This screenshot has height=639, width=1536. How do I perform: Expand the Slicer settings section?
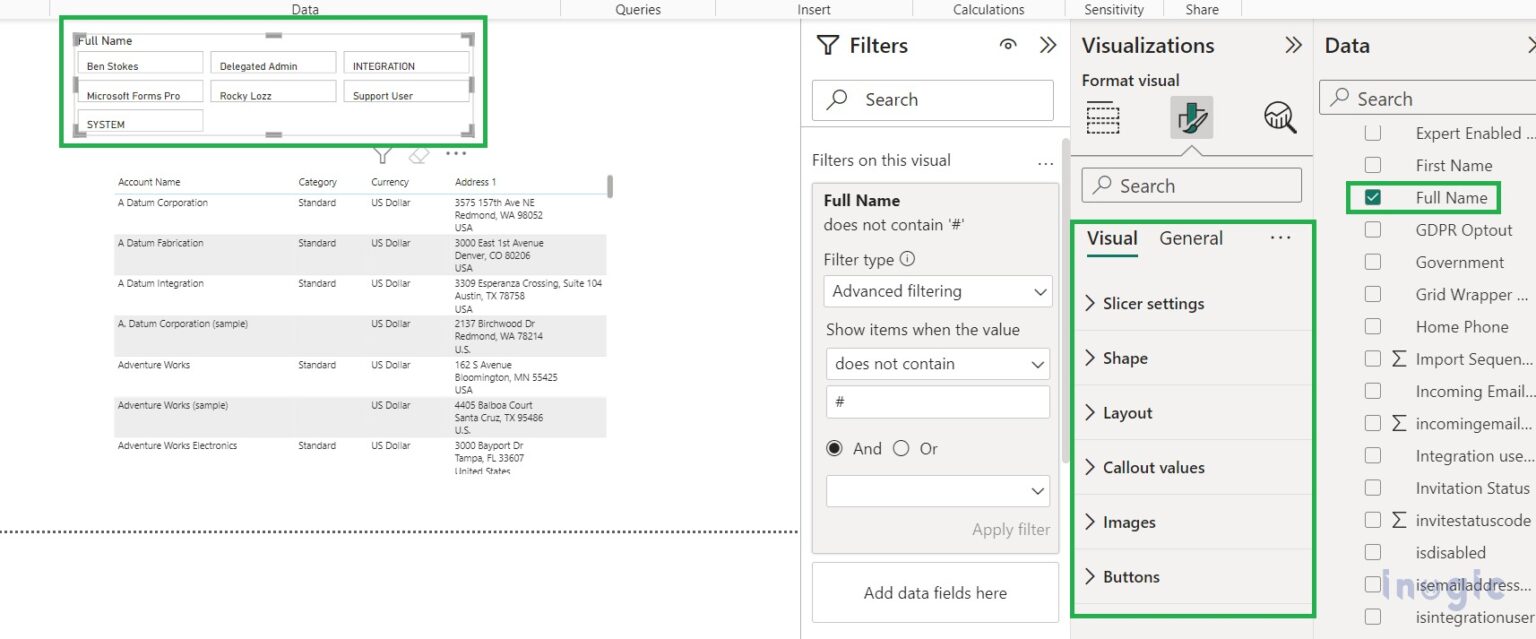point(1153,304)
